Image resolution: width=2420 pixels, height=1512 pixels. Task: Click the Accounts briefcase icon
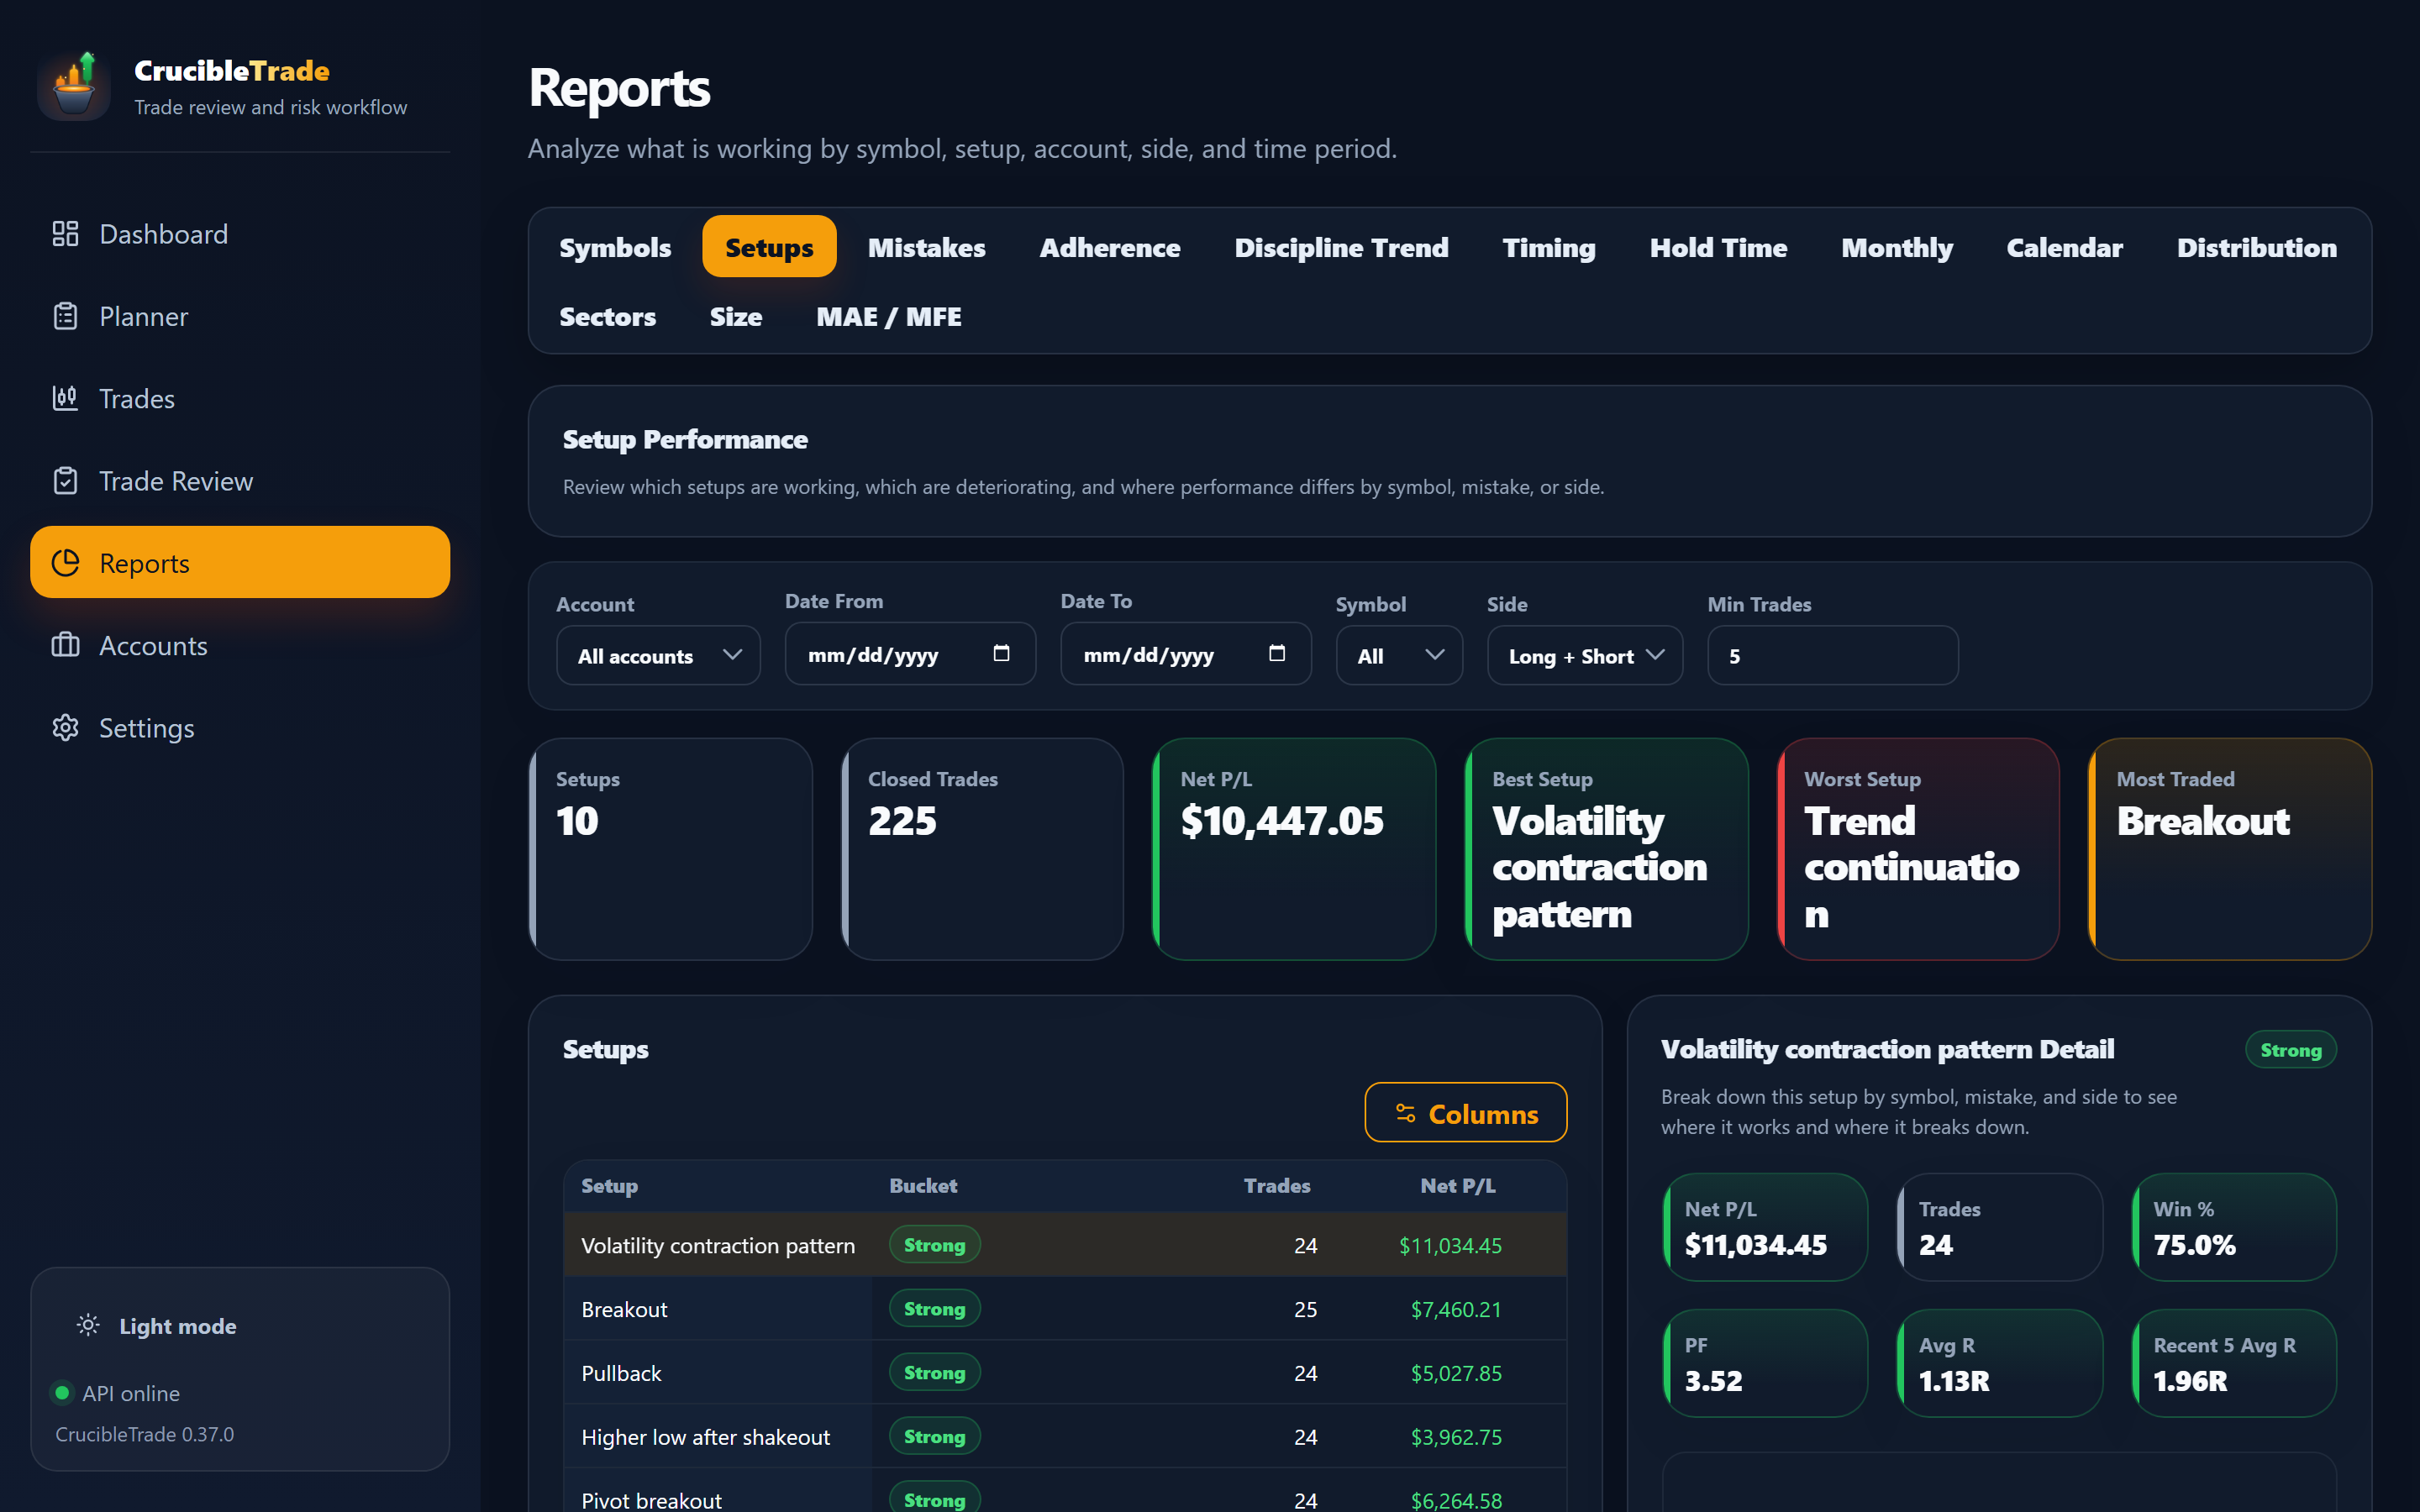tap(65, 645)
